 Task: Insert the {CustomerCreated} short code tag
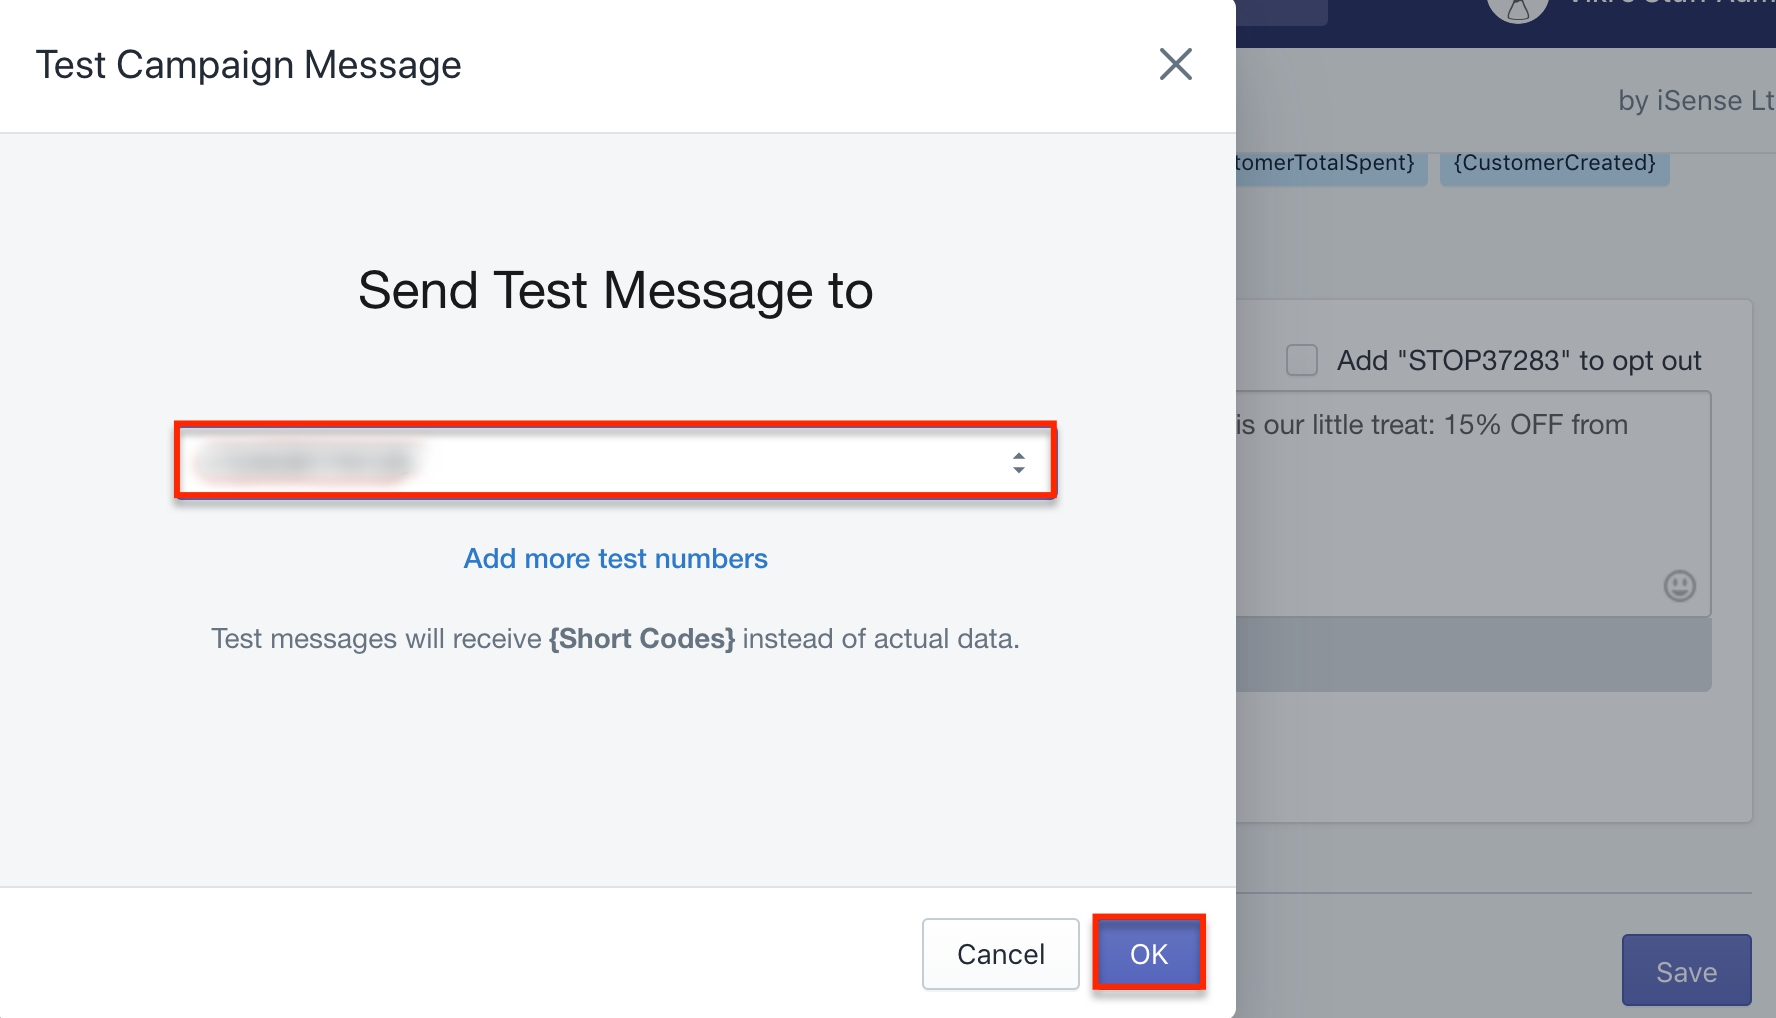tap(1554, 163)
